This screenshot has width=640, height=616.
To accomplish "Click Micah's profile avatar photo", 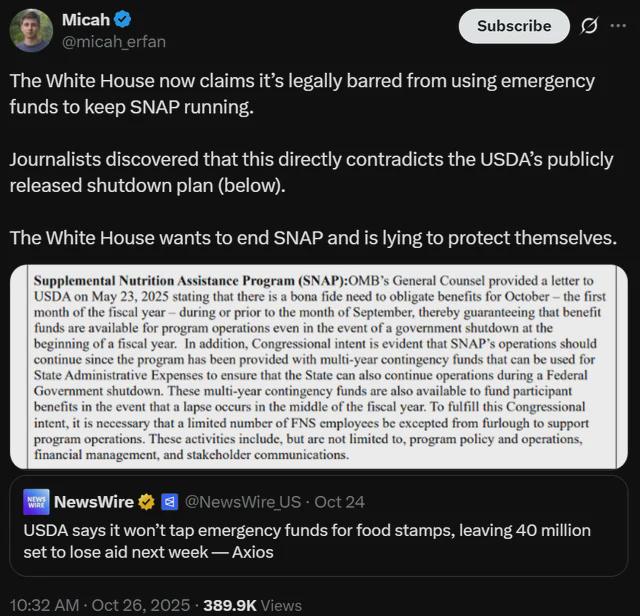I will 31,29.
